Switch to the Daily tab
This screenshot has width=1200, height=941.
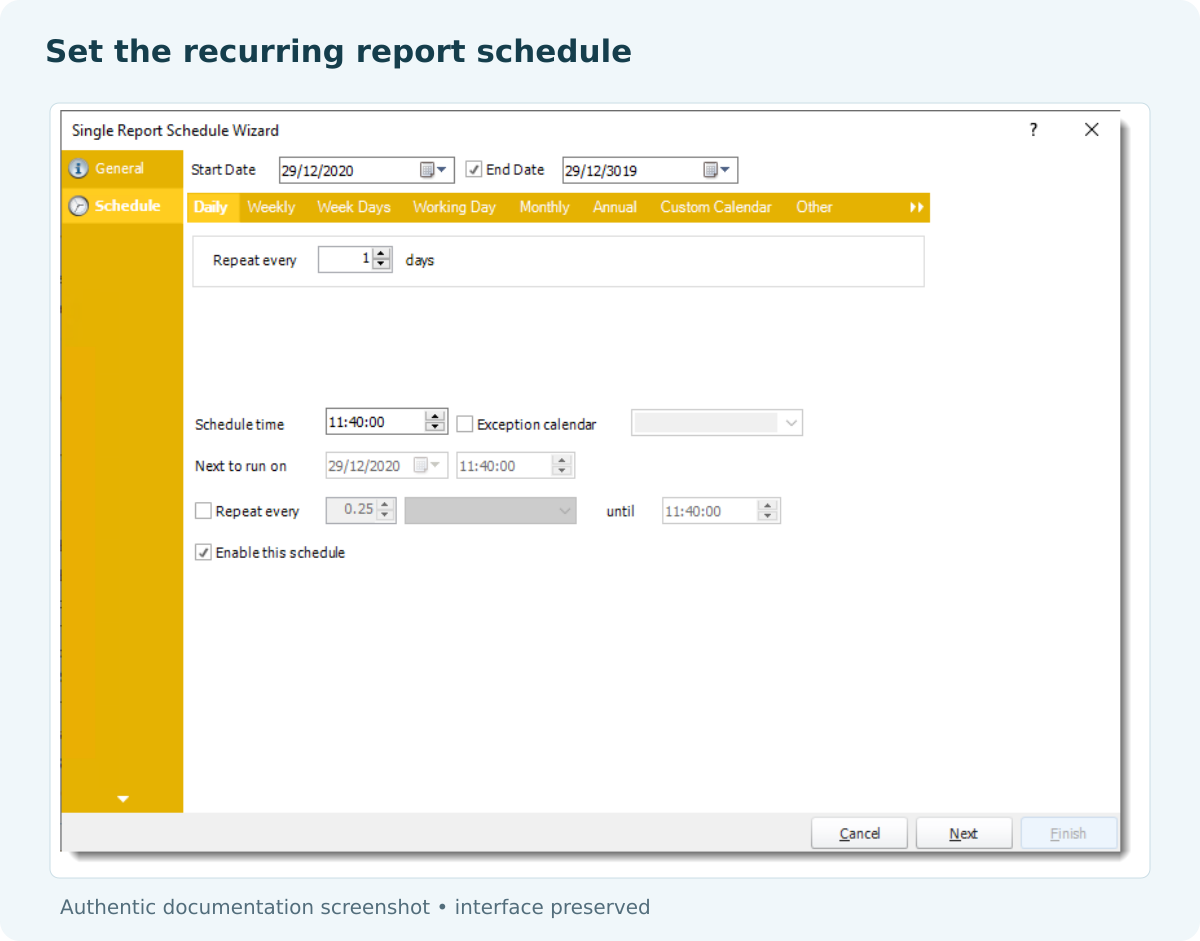[x=211, y=207]
